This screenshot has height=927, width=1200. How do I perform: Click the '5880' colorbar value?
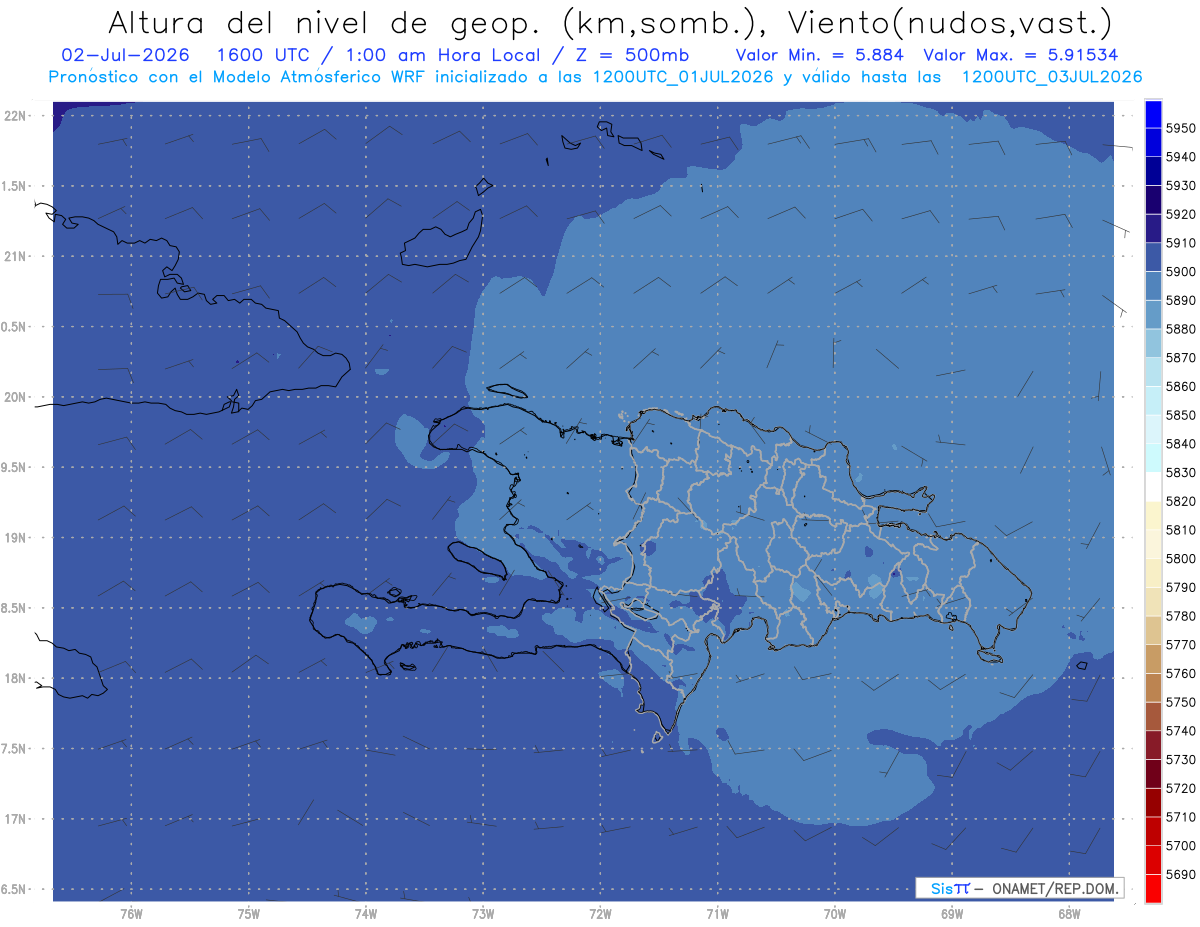click(x=1181, y=329)
